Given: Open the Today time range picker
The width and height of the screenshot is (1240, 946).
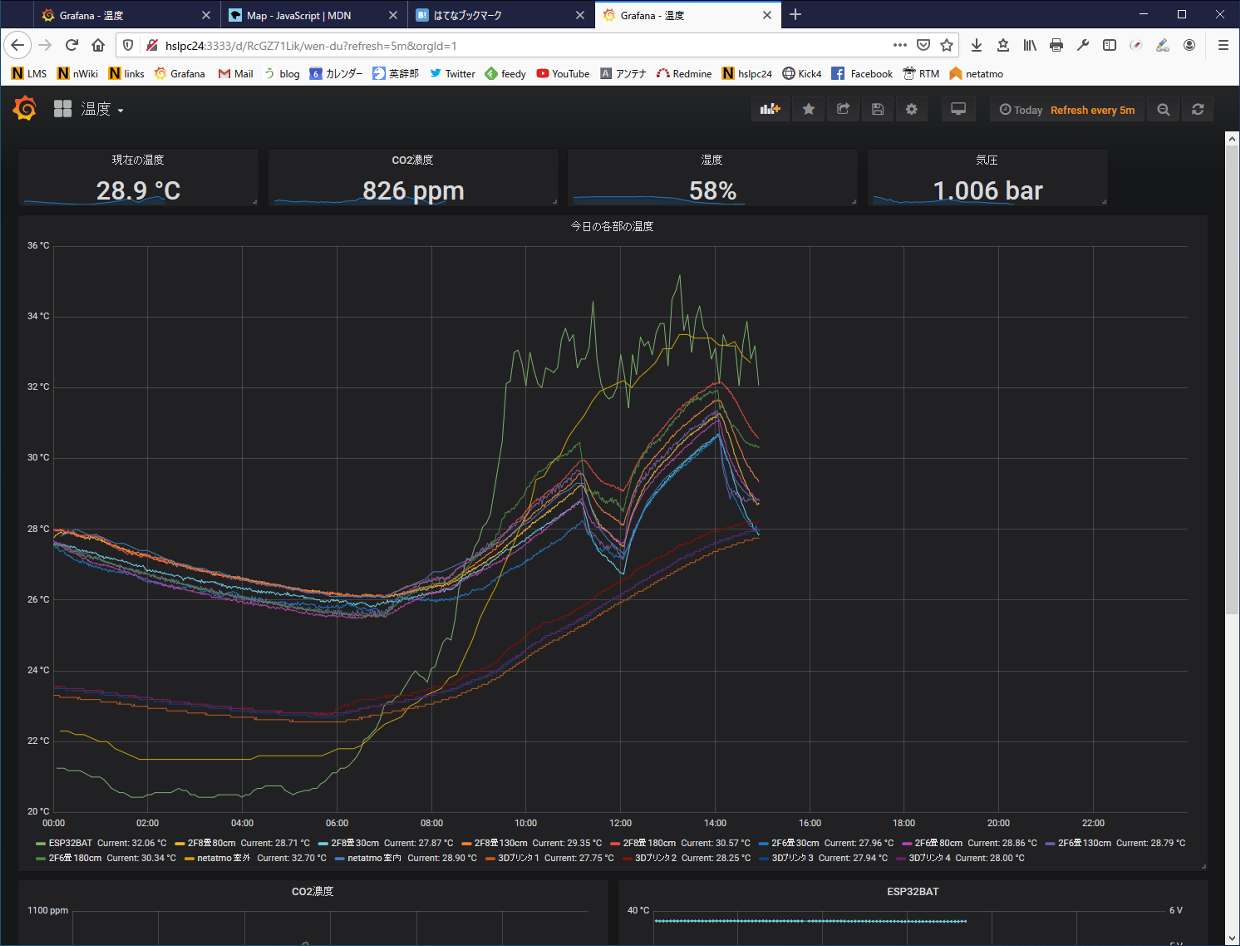Looking at the screenshot, I should (x=1021, y=110).
